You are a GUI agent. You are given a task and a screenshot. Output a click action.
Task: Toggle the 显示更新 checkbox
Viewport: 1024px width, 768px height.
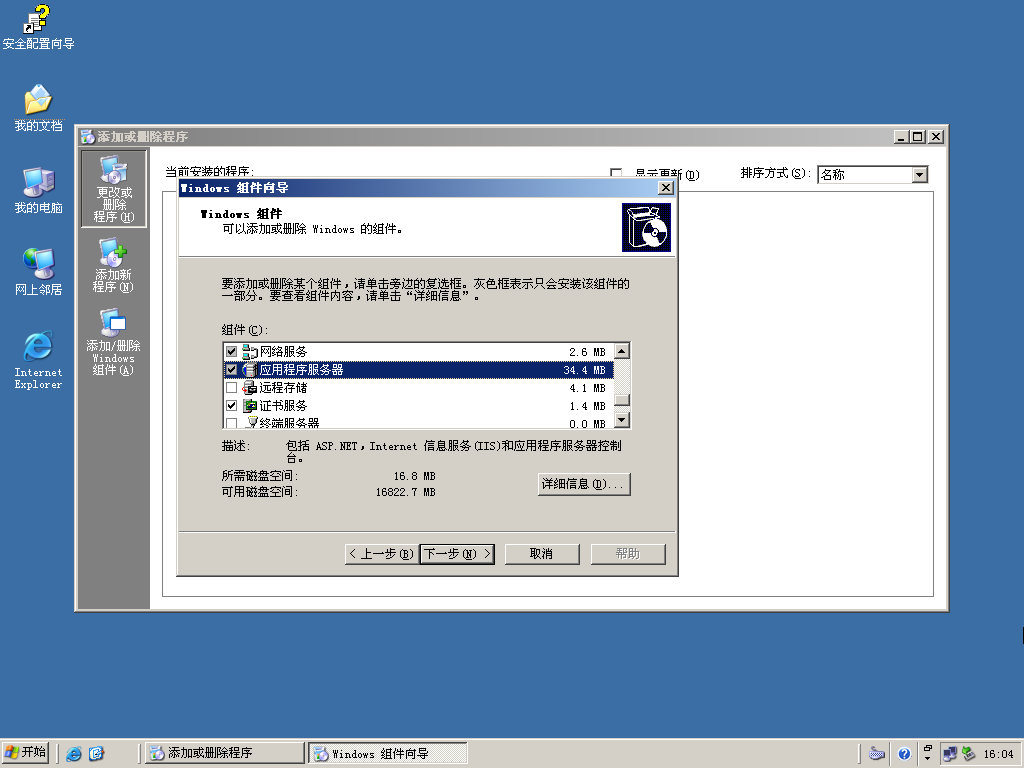616,172
